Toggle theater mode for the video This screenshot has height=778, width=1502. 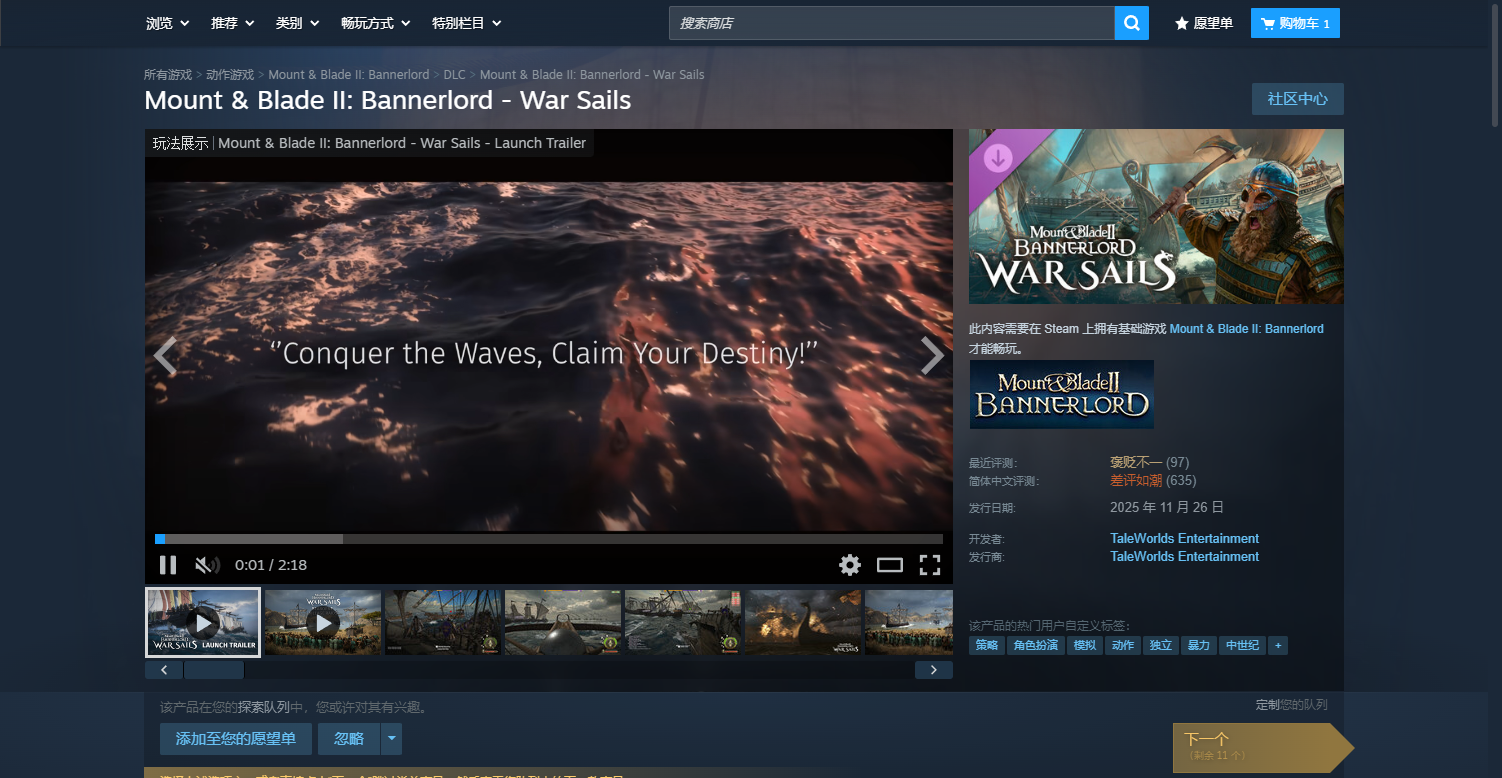point(890,565)
